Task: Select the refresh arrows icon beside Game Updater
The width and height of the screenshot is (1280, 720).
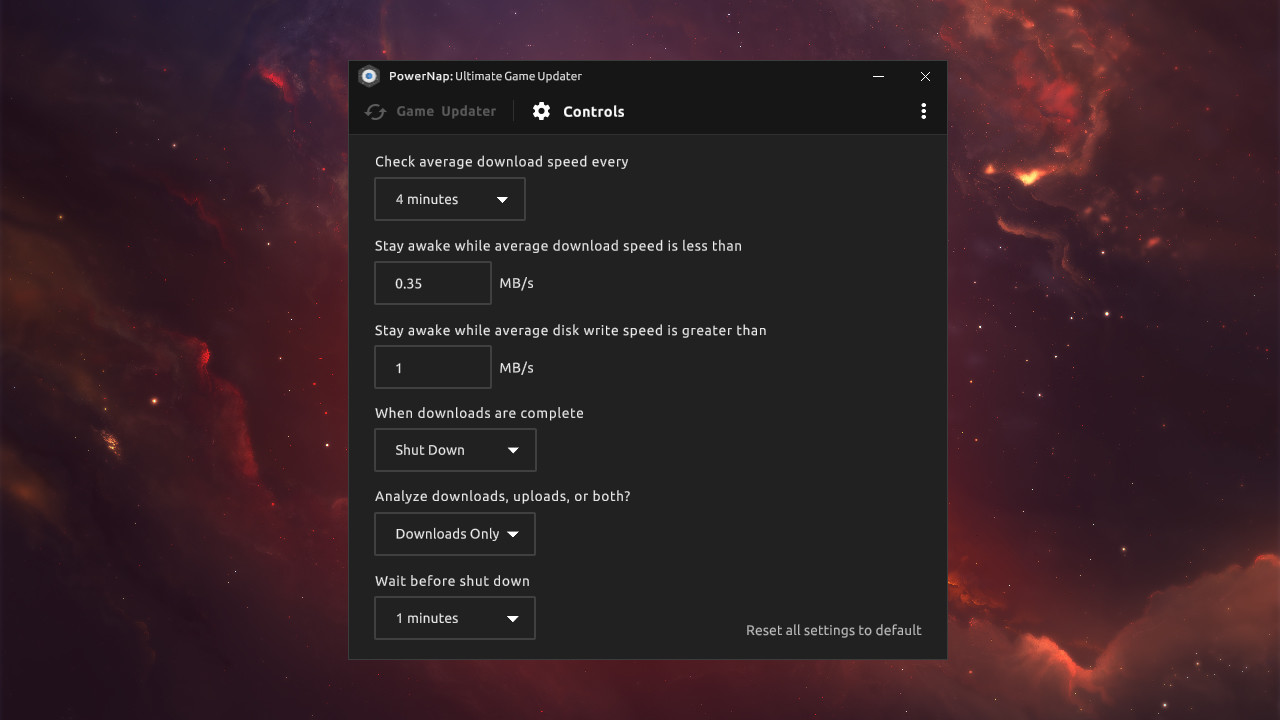Action: 374,111
